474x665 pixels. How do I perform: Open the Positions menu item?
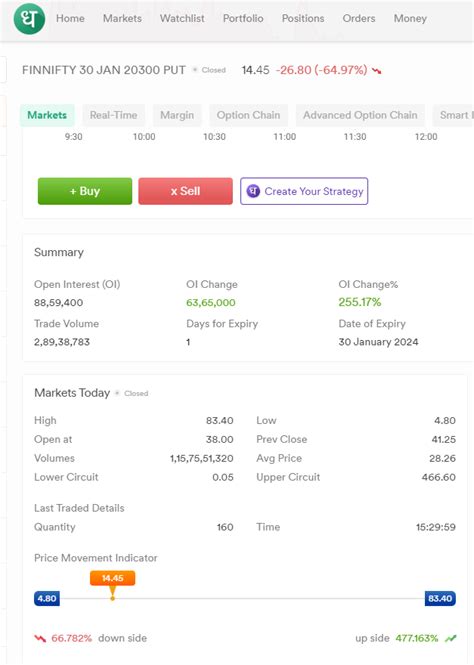pyautogui.click(x=303, y=18)
